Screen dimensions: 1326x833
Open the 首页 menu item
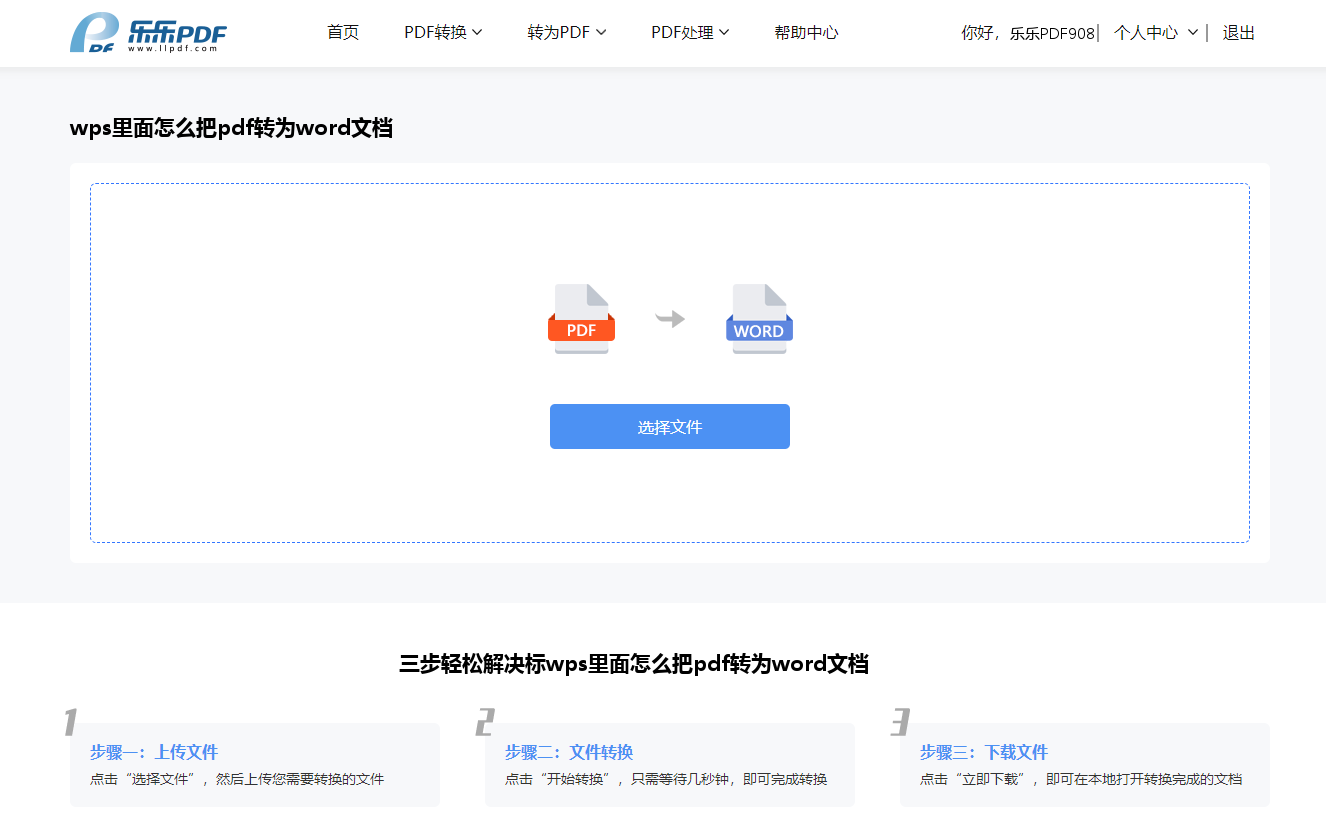[343, 33]
